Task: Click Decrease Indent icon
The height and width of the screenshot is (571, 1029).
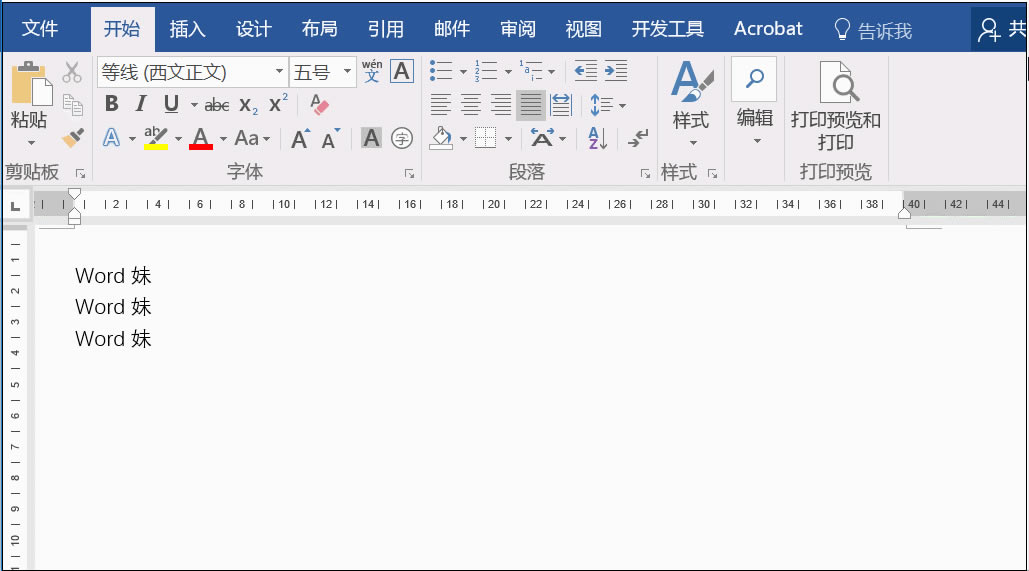Action: [585, 70]
